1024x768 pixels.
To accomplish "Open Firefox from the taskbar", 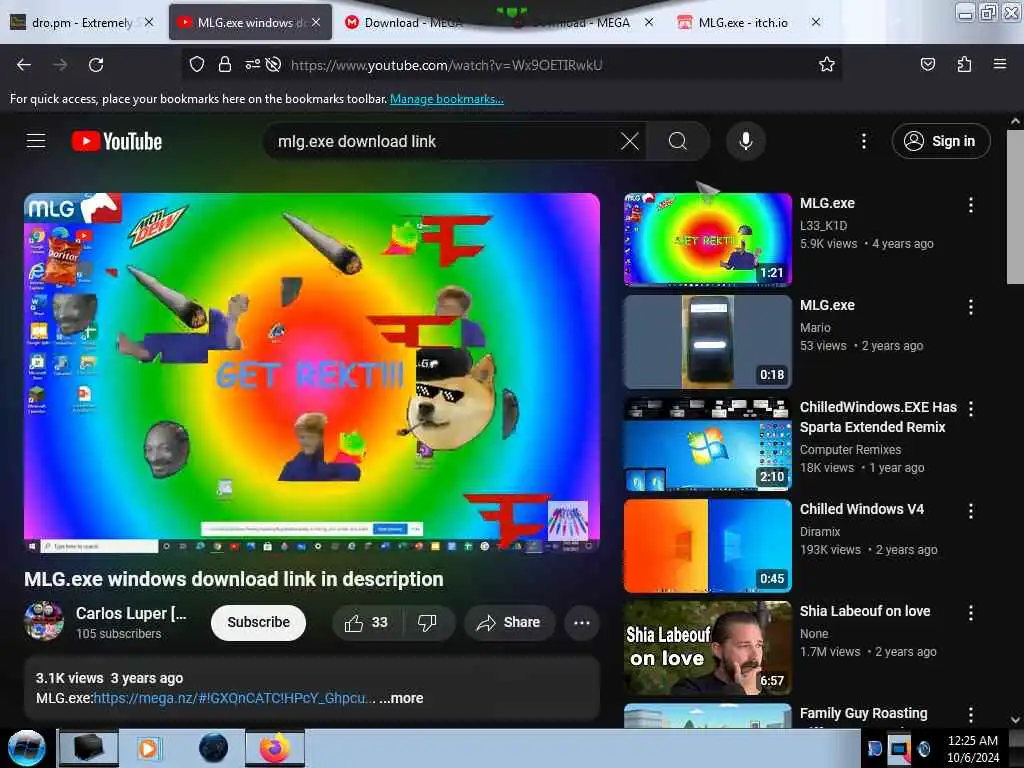I will tap(275, 748).
